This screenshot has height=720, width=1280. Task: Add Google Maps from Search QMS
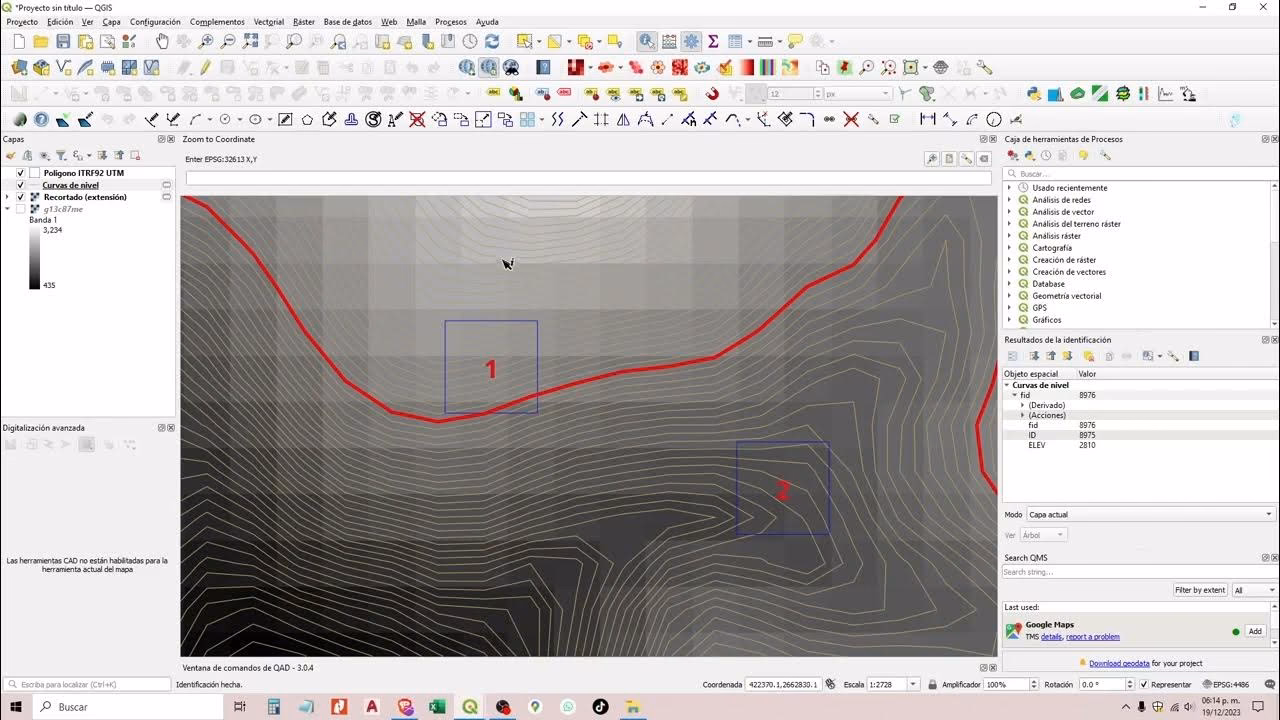coord(1255,631)
